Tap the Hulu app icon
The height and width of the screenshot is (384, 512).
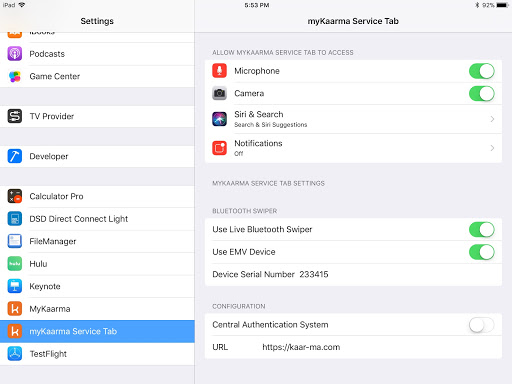pyautogui.click(x=15, y=264)
